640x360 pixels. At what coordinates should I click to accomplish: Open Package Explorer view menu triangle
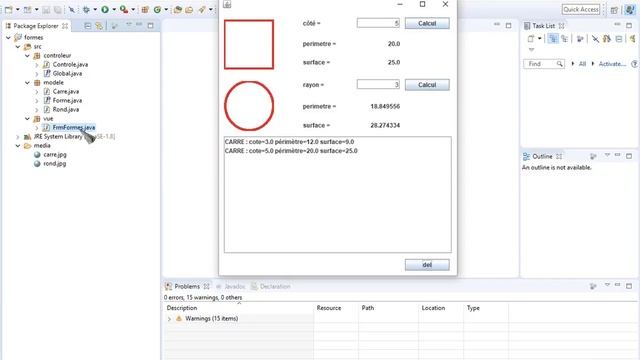pyautogui.click(x=129, y=25)
